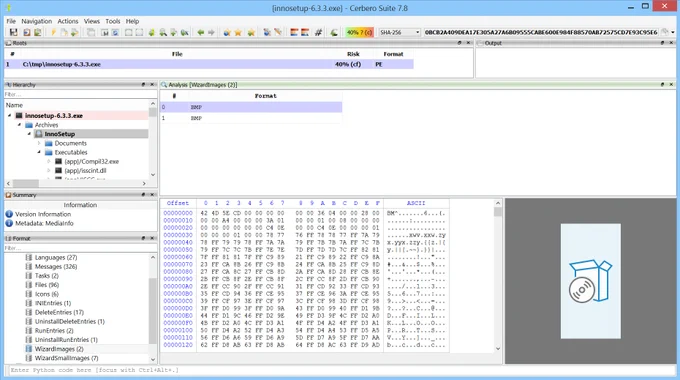The image size is (680, 380).
Task: Collapse the Executables folder node
Action: pos(39,152)
